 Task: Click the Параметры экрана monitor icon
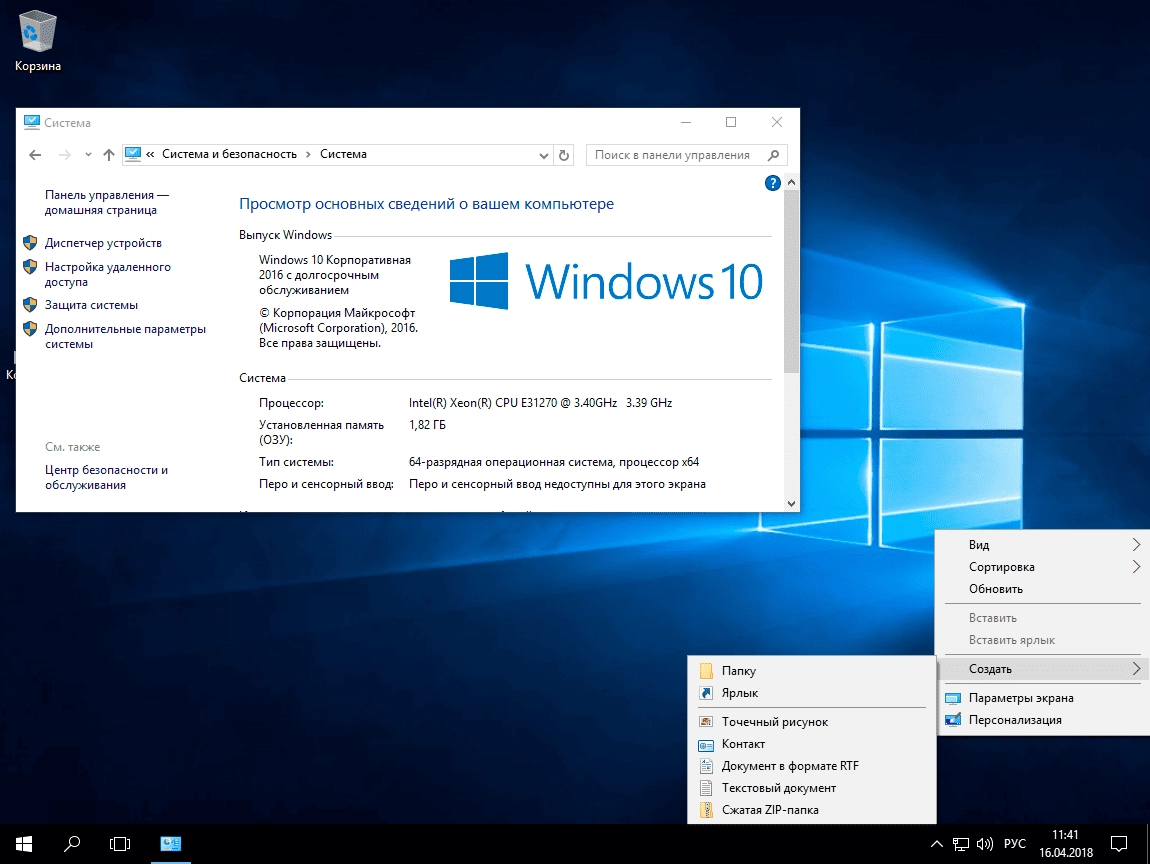[953, 698]
